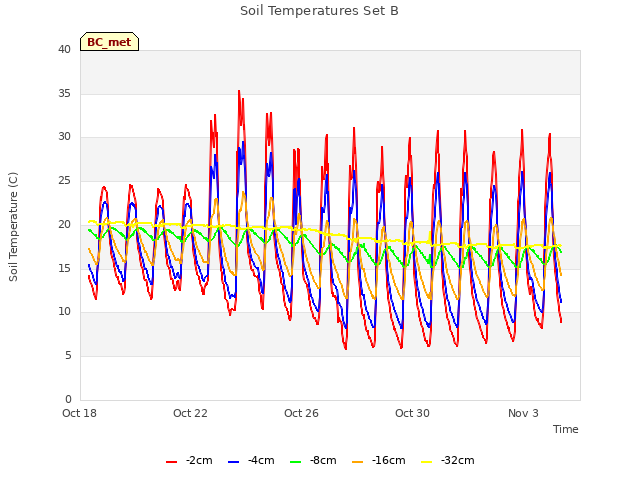This screenshot has width=640, height=480.
Task: Click the Oct 30 x-axis tick label
Action: pyautogui.click(x=412, y=413)
